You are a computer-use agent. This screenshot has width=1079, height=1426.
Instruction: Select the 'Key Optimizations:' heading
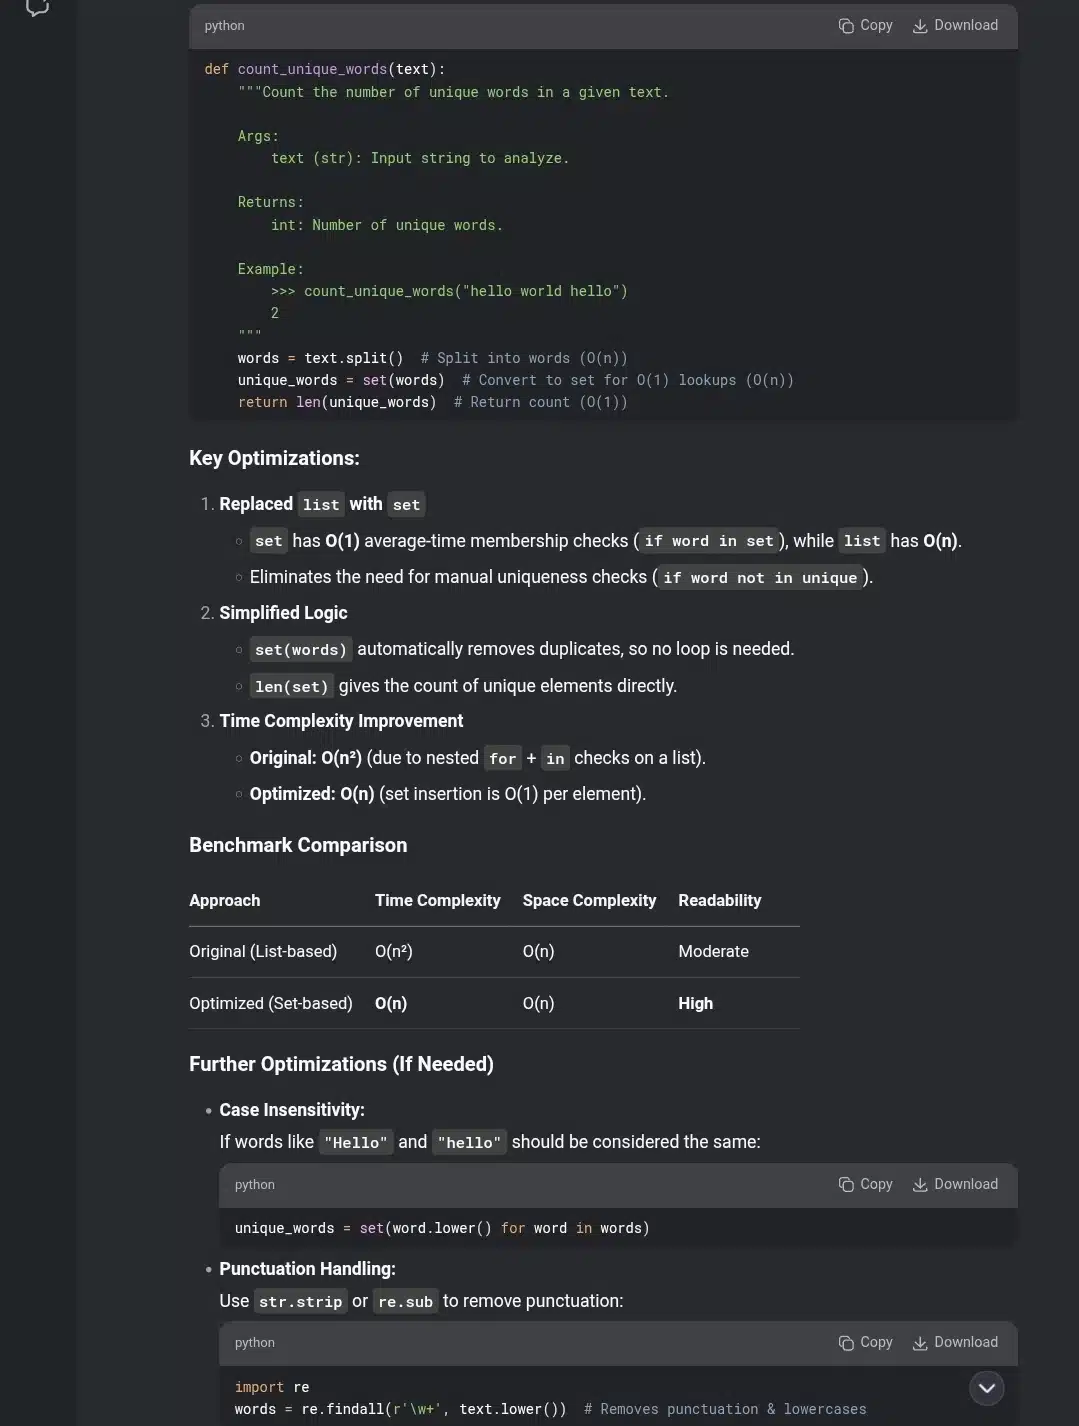tap(274, 458)
